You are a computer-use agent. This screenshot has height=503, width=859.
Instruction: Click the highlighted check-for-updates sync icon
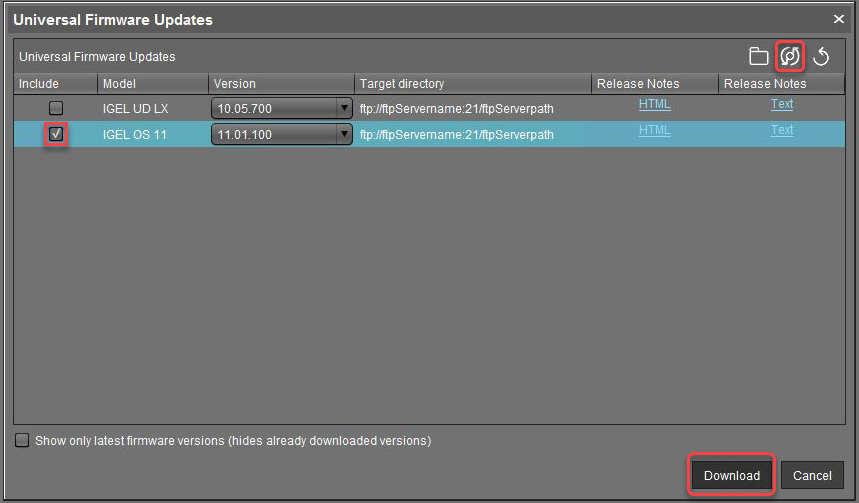pos(790,57)
